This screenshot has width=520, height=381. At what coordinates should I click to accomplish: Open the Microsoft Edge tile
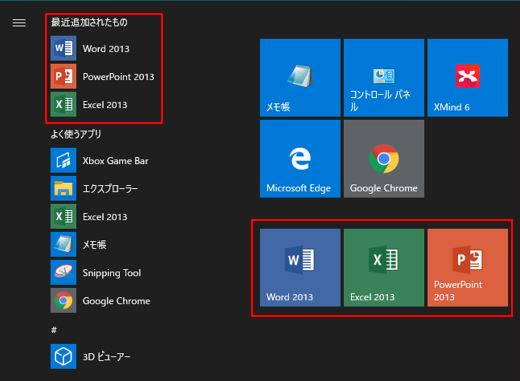300,159
